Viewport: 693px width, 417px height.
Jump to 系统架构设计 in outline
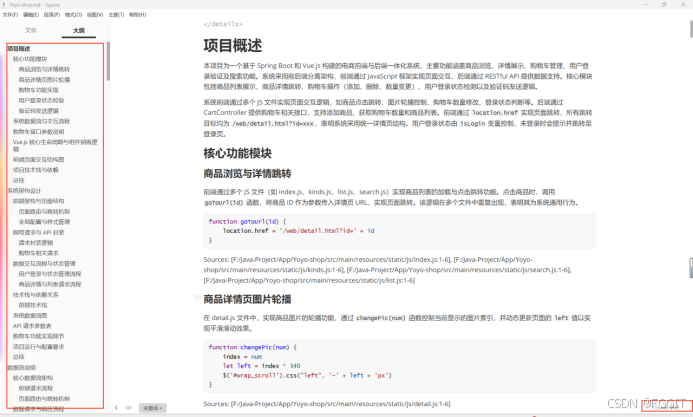(x=24, y=191)
